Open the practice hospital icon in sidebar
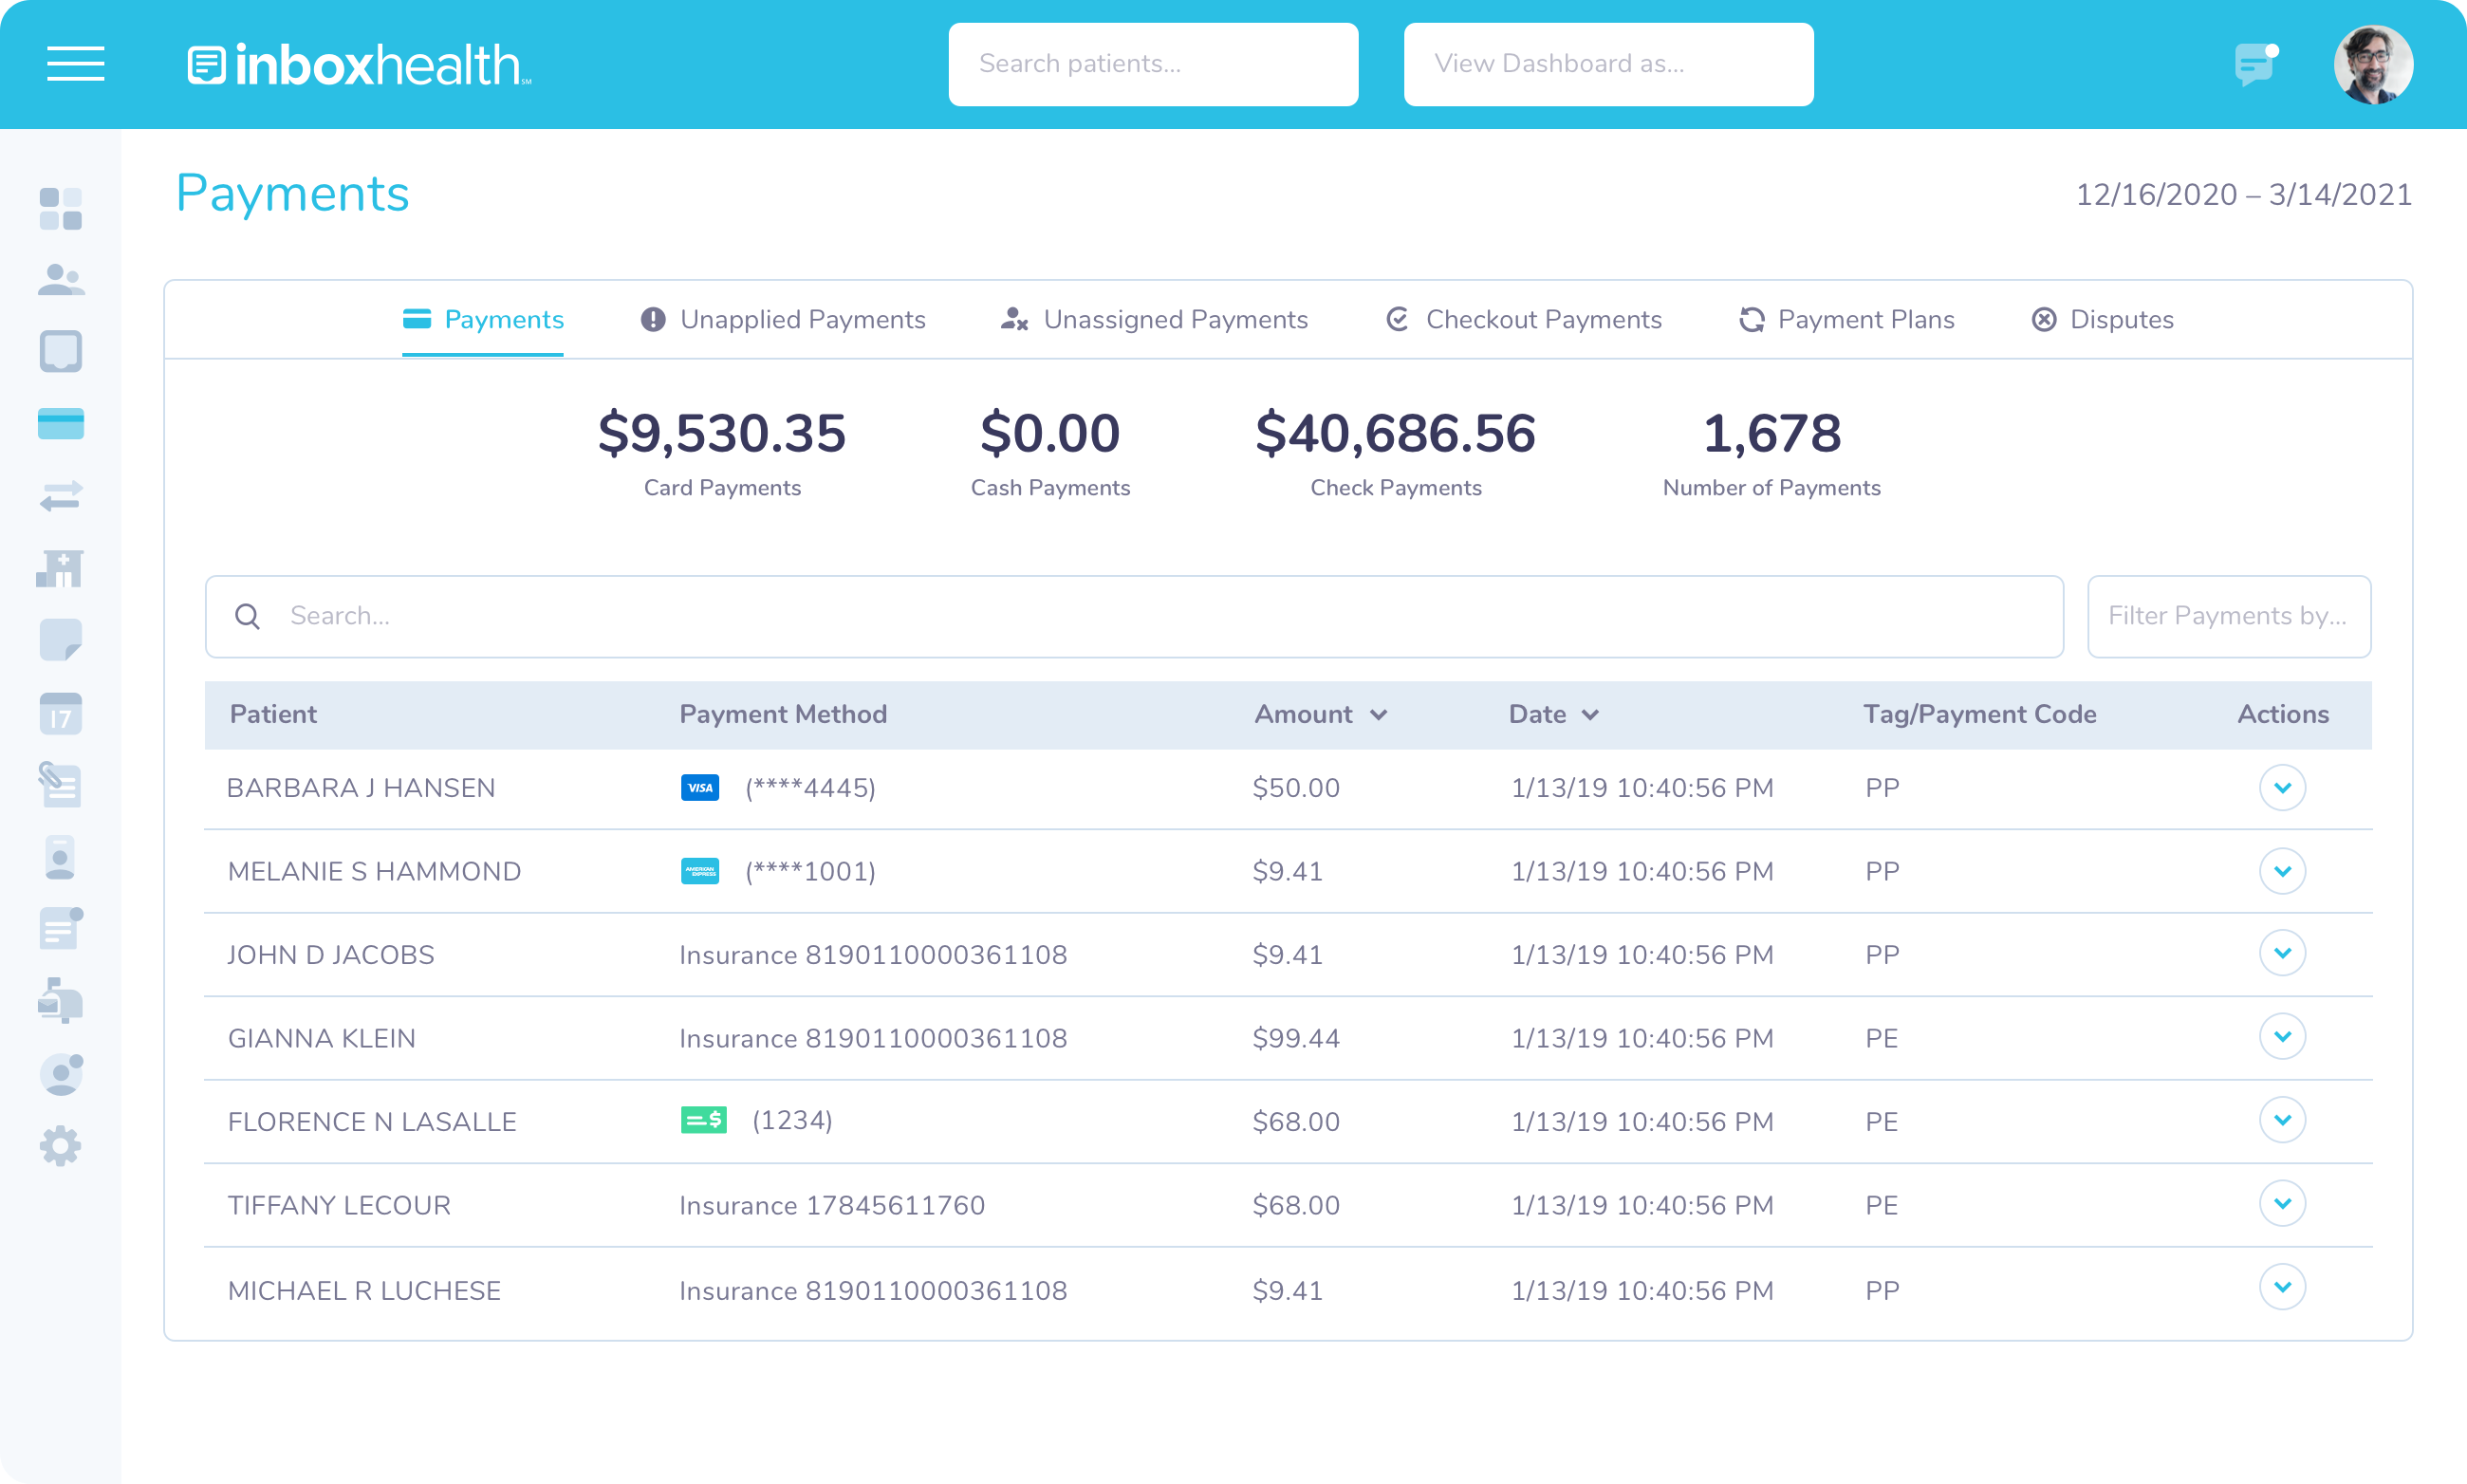 (60, 569)
